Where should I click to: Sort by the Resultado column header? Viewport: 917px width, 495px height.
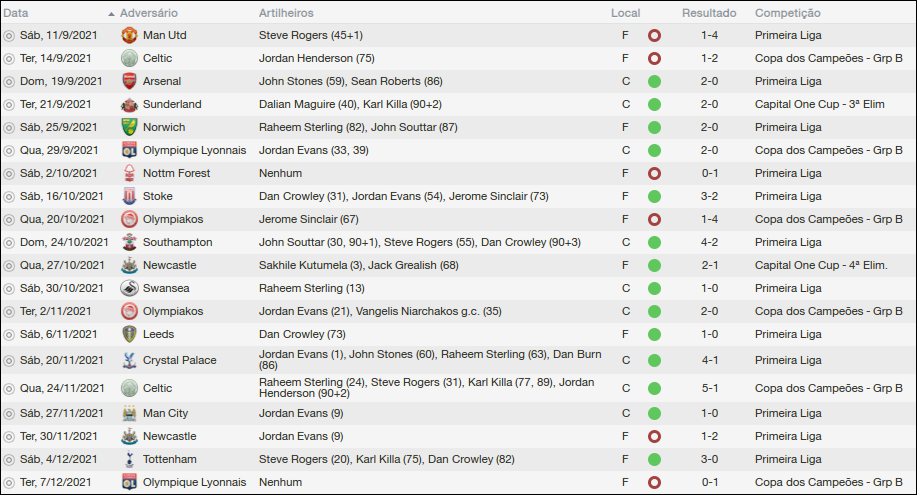coord(708,13)
